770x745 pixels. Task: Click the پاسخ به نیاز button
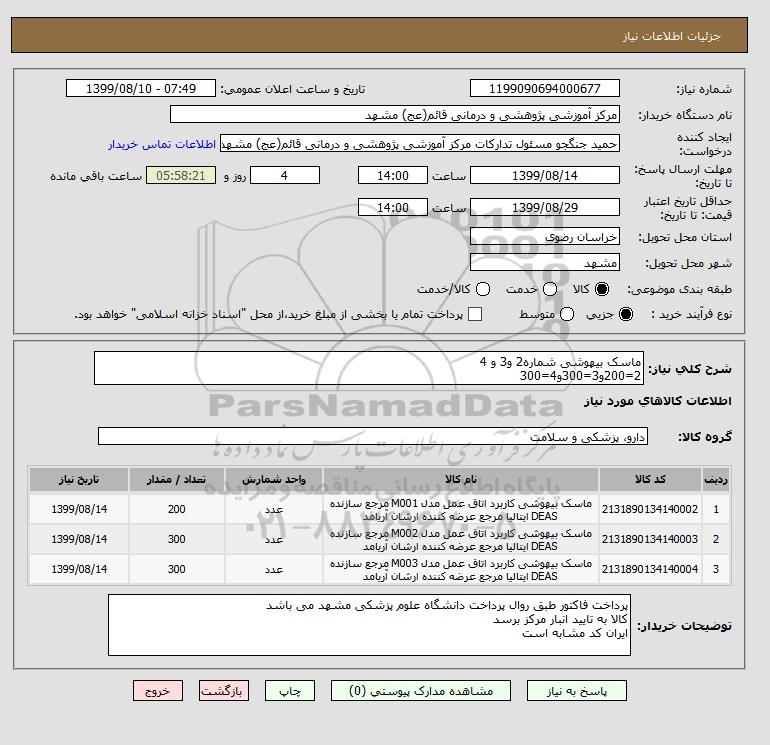tap(577, 691)
